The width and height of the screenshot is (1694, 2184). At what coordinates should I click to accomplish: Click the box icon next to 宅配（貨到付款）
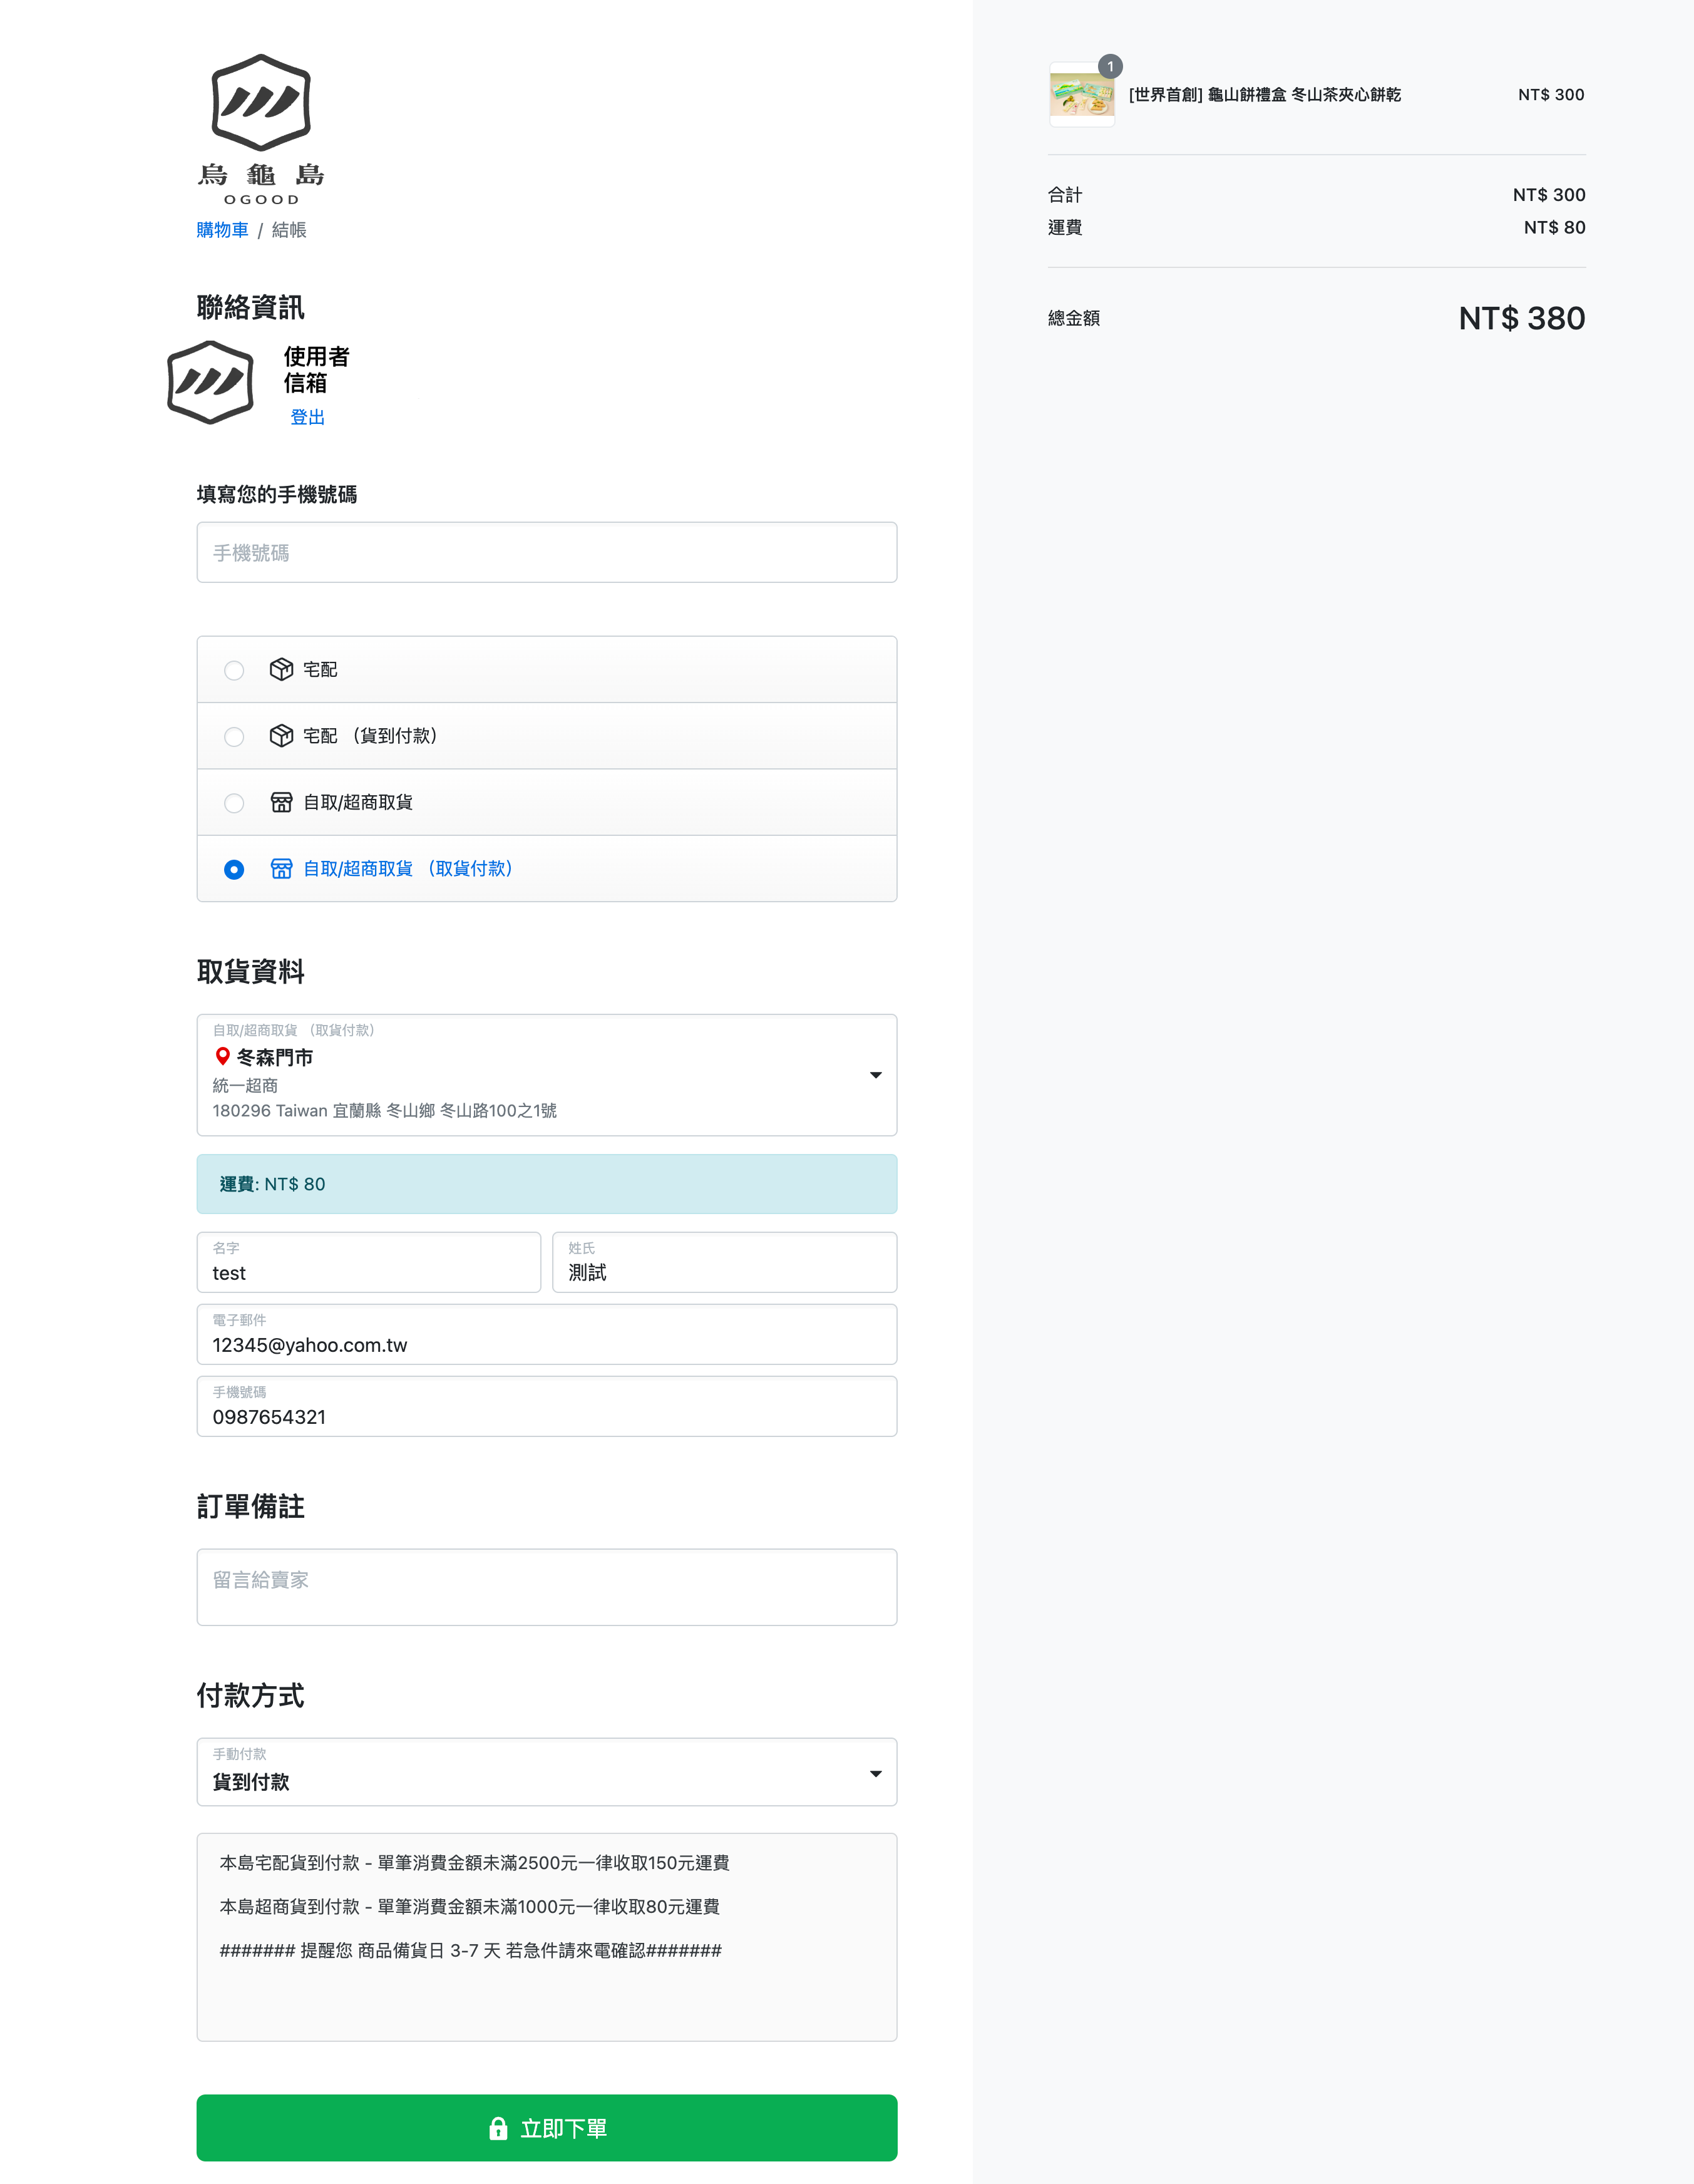pyautogui.click(x=281, y=736)
